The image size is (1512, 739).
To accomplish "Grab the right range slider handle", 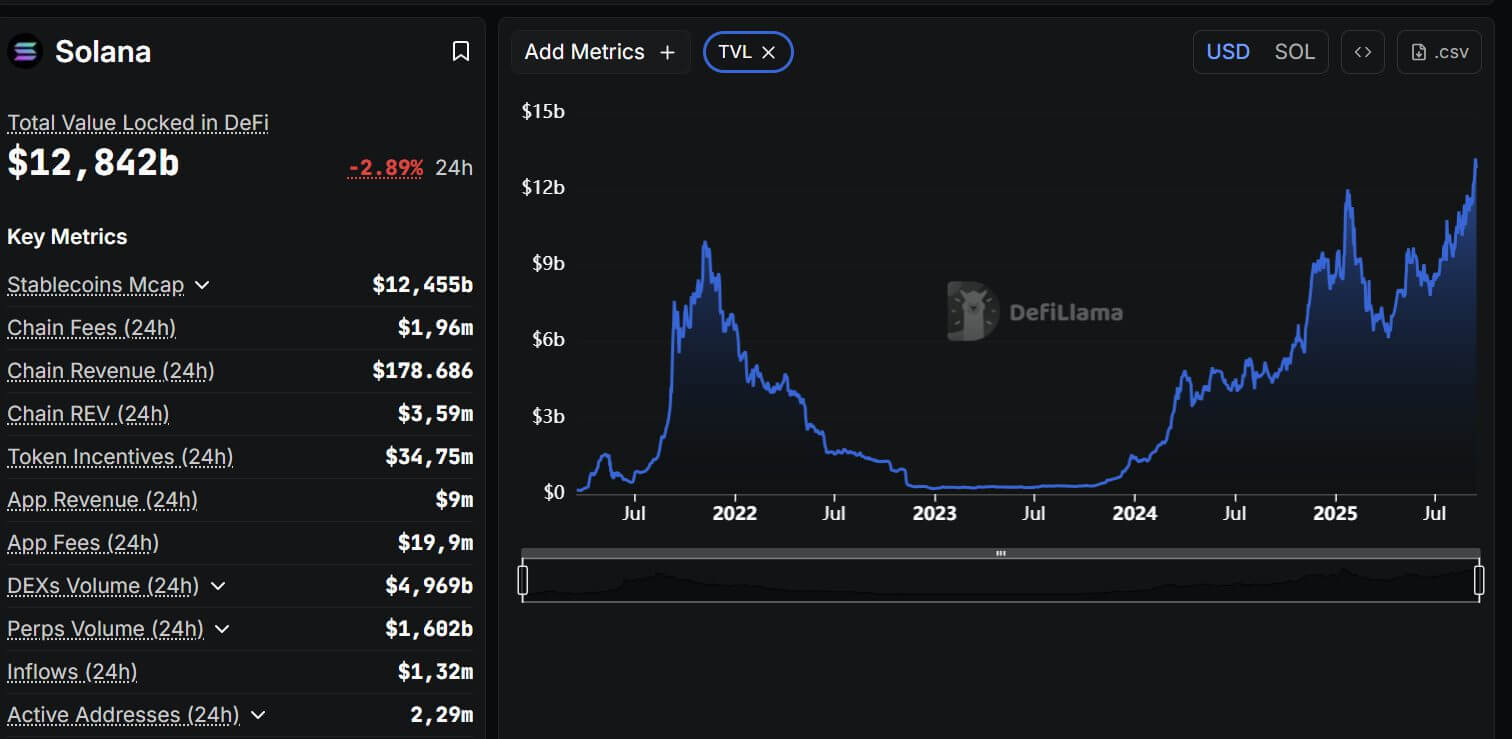I will pyautogui.click(x=1479, y=580).
